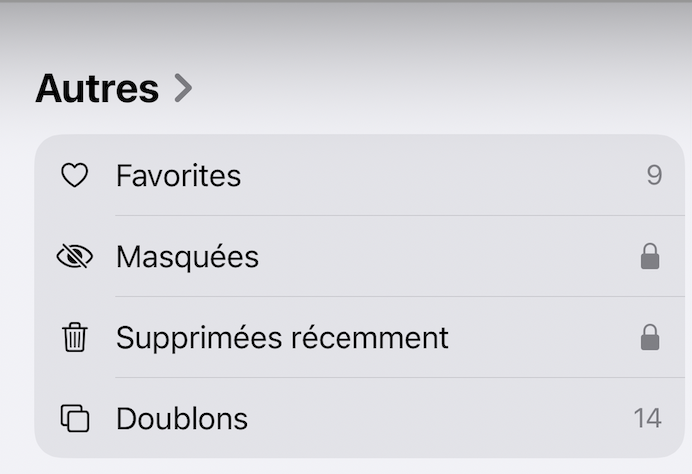Tap the lock on Supprimées récemment row

coord(650,338)
